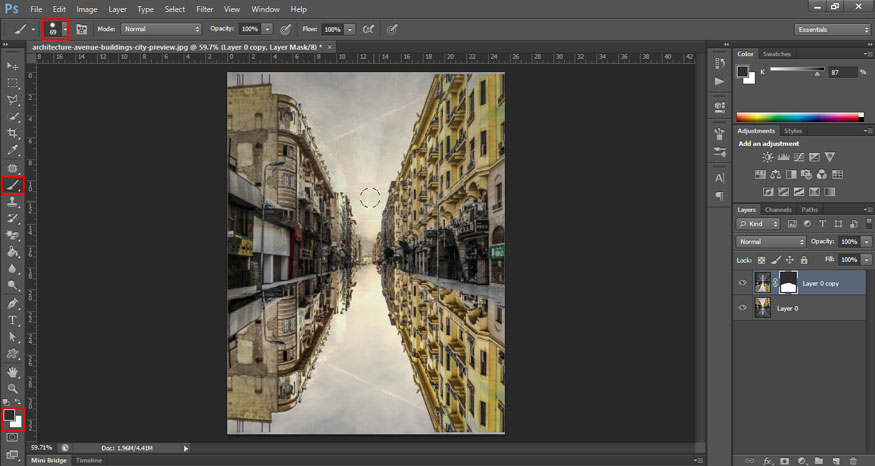The height and width of the screenshot is (466, 875).
Task: Select the Zoom tool in toolbox
Action: [12, 388]
